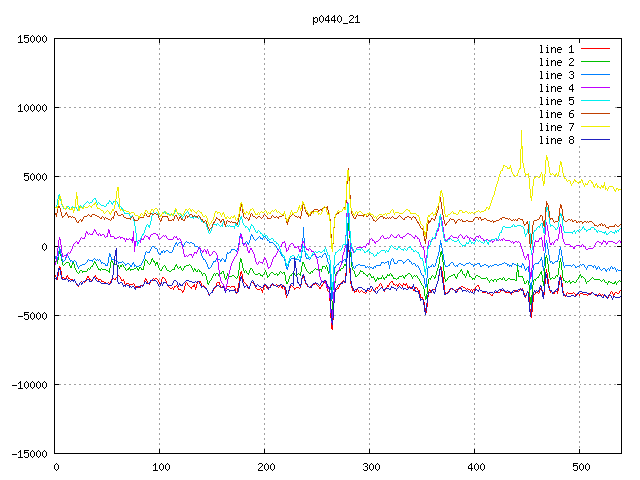Click the 15000 y-axis tick label
Viewport: 640px width, 480px height.
32,39
